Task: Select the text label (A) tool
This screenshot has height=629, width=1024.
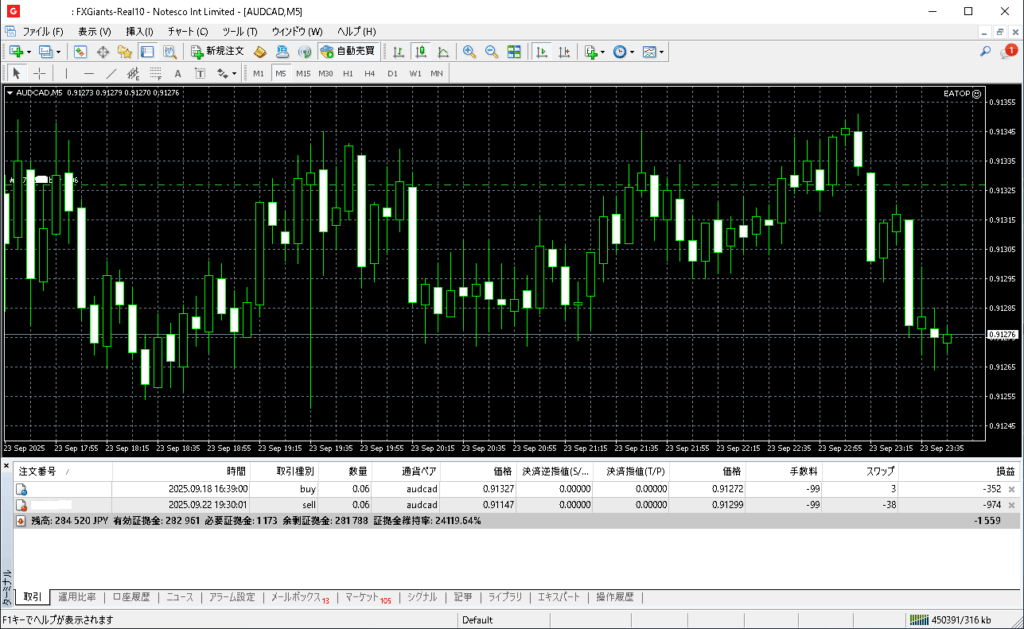Action: [178, 73]
